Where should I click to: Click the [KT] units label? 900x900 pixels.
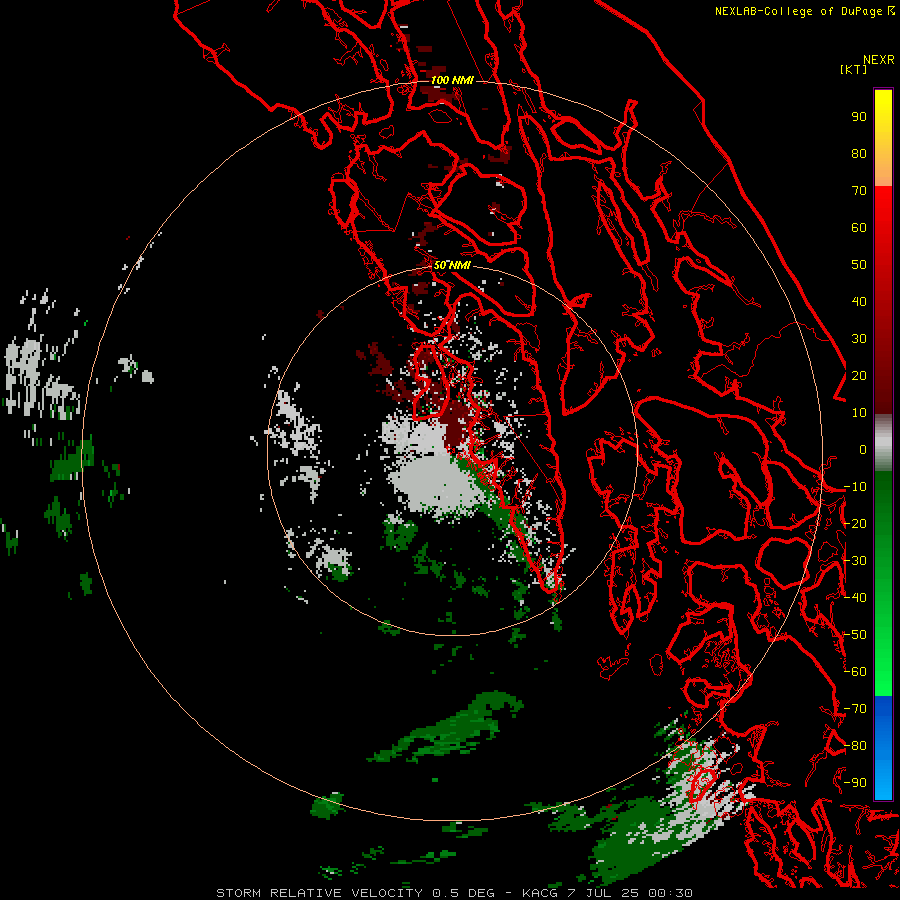pyautogui.click(x=853, y=69)
